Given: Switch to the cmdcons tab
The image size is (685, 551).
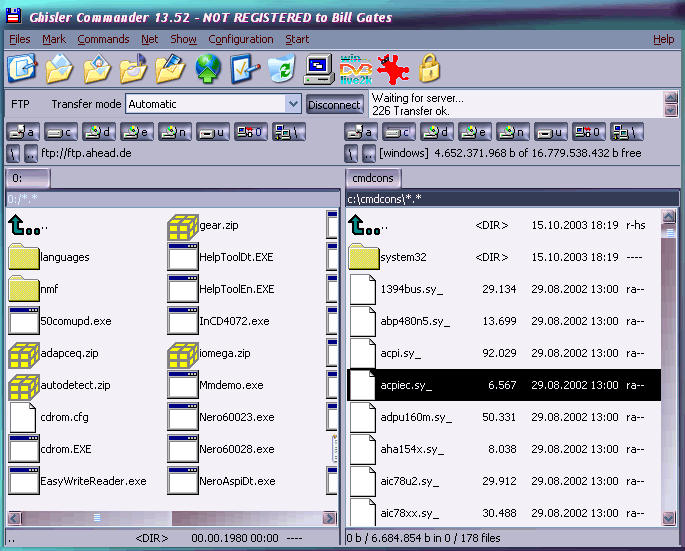Looking at the screenshot, I should 372,179.
